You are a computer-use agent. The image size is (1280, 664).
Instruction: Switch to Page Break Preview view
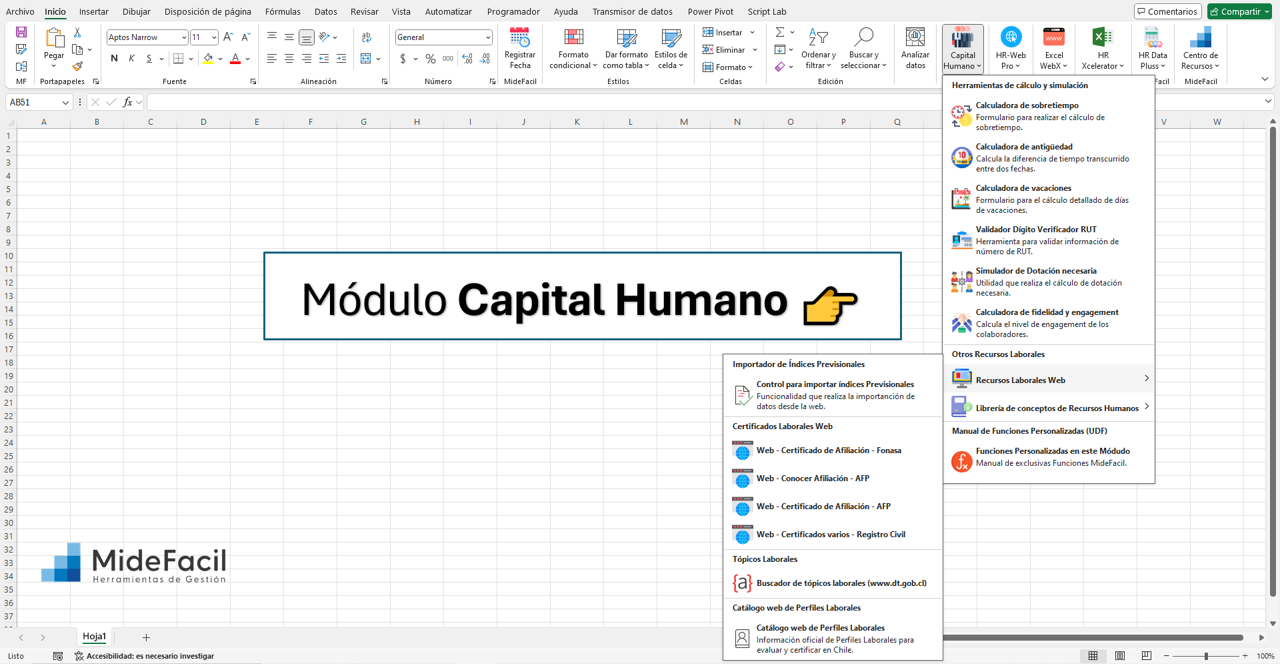click(1147, 656)
